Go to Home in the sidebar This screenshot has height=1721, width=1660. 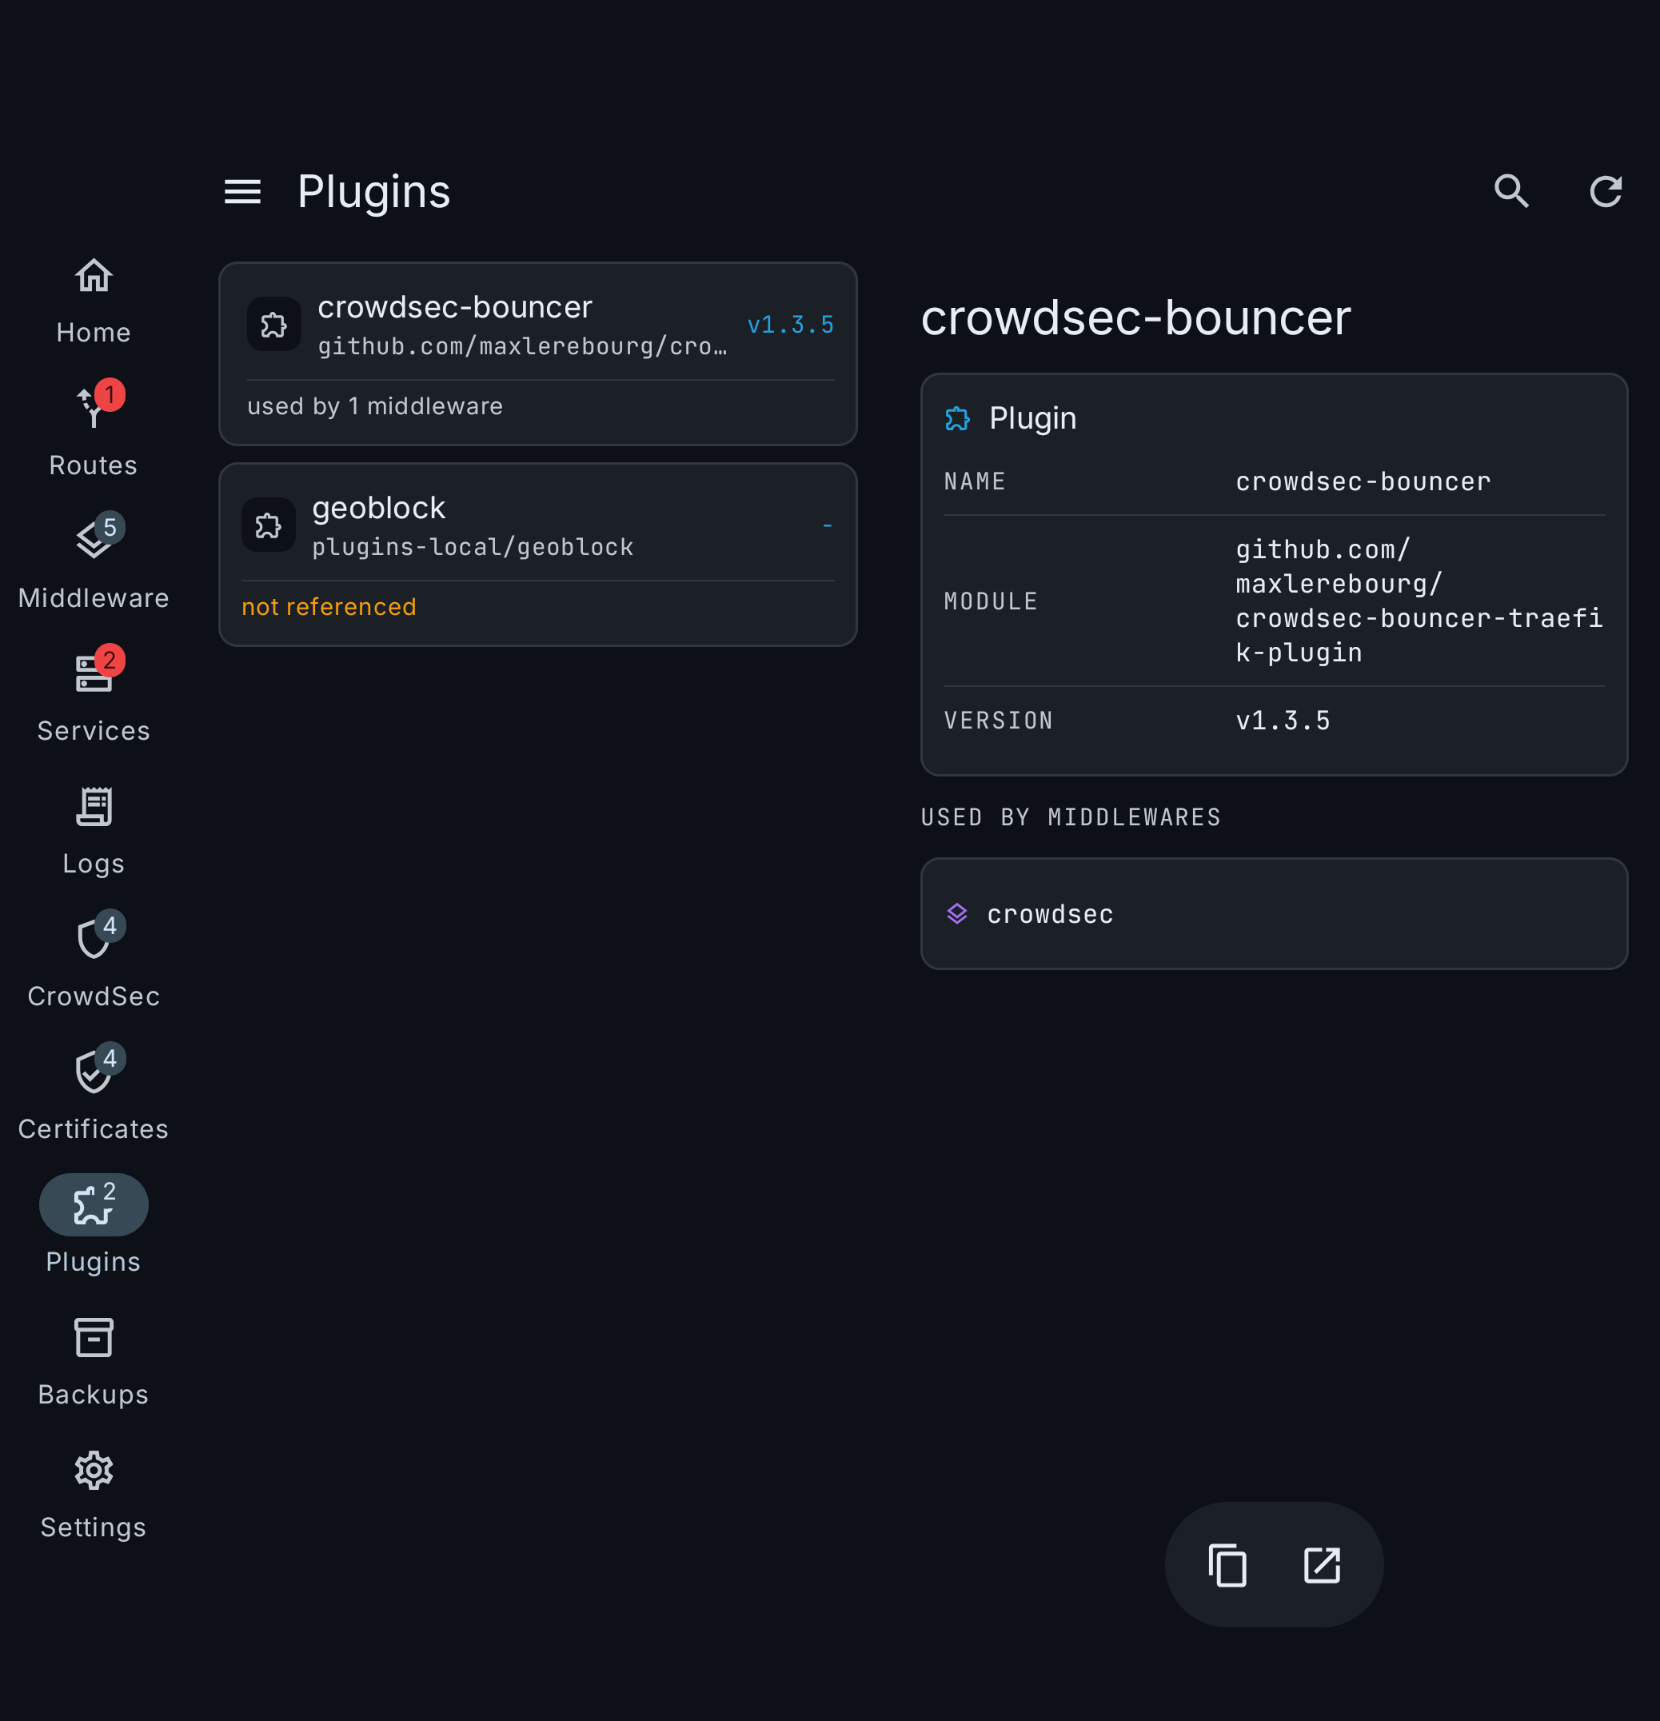click(93, 300)
